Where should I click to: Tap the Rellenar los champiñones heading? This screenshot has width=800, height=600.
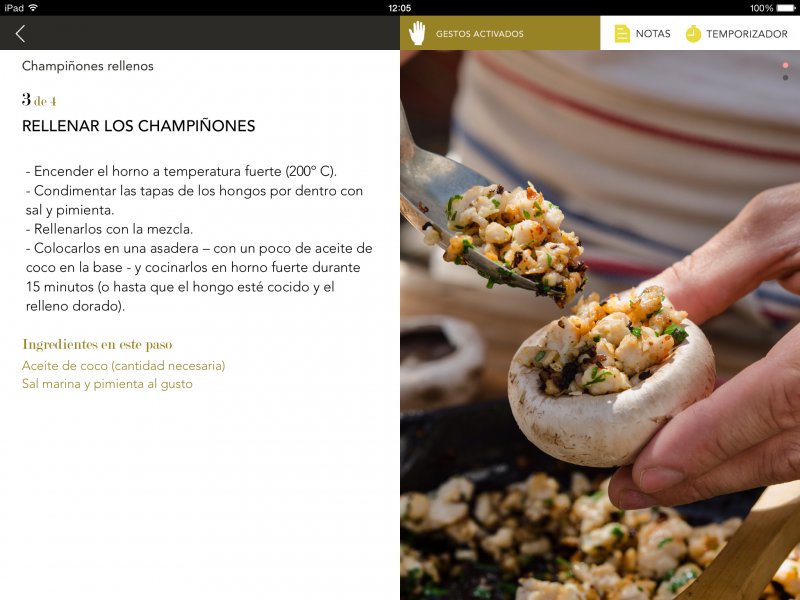click(x=138, y=126)
